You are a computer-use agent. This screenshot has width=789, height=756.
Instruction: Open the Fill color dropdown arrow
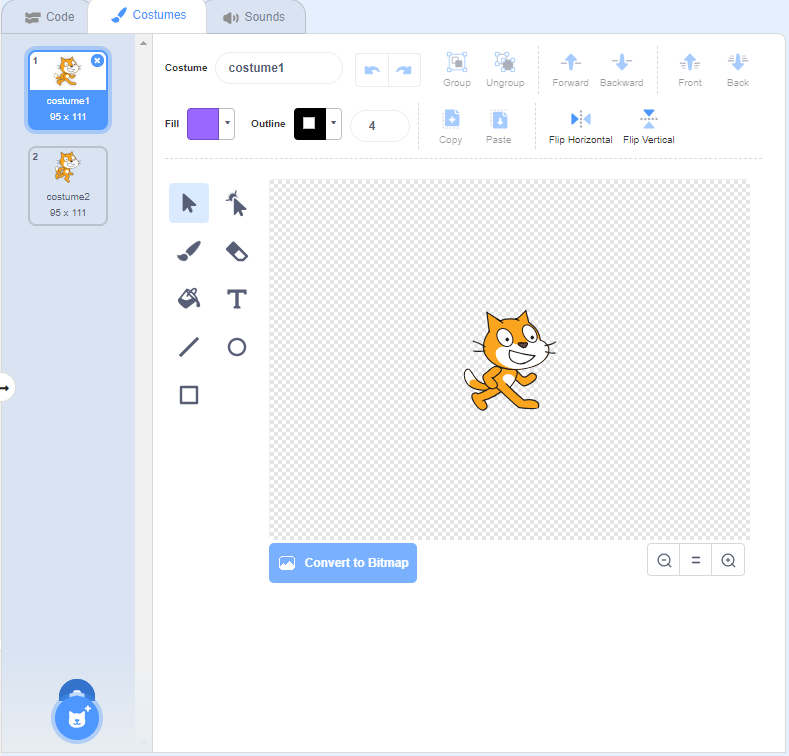tap(227, 123)
